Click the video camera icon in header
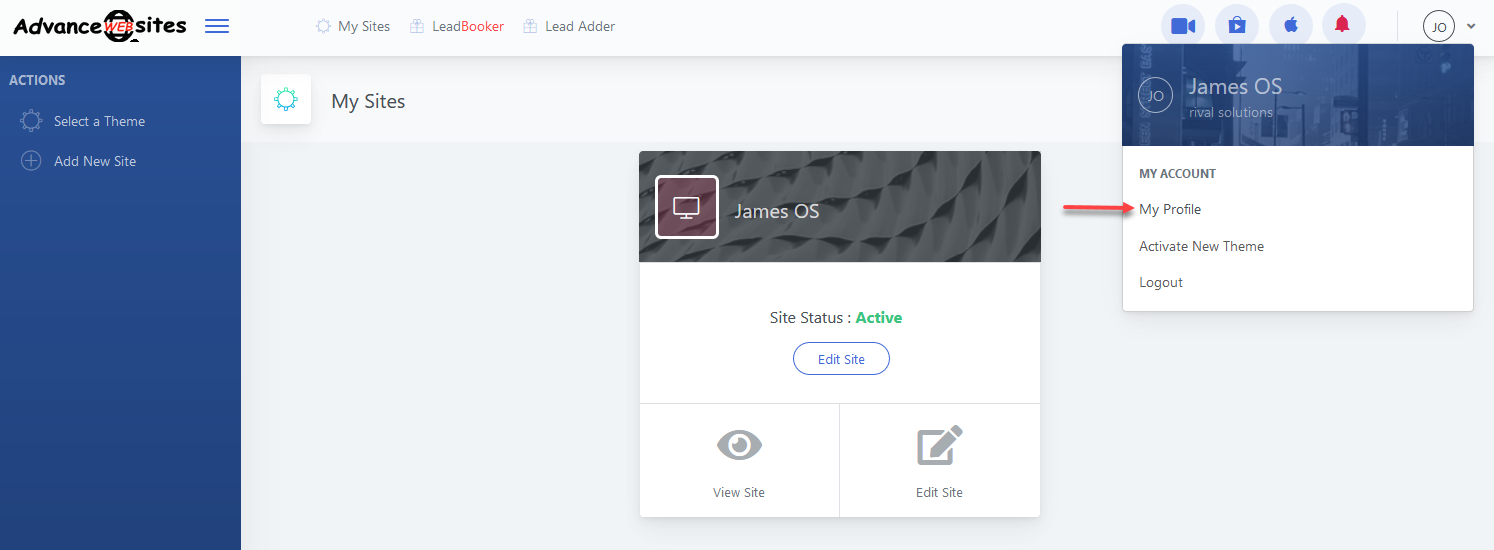The height and width of the screenshot is (550, 1494). 1183,26
